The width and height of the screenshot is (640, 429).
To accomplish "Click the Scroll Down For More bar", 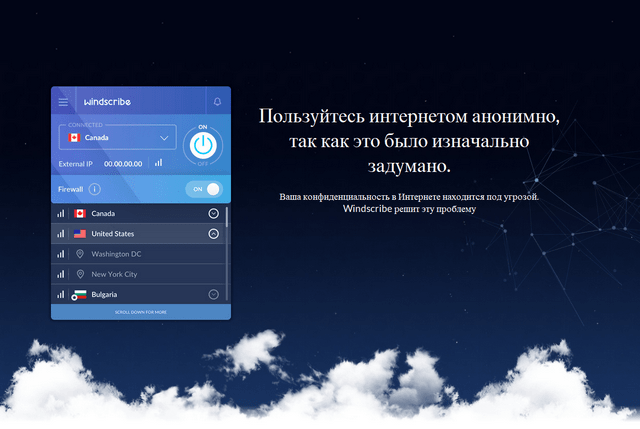I will 140,312.
